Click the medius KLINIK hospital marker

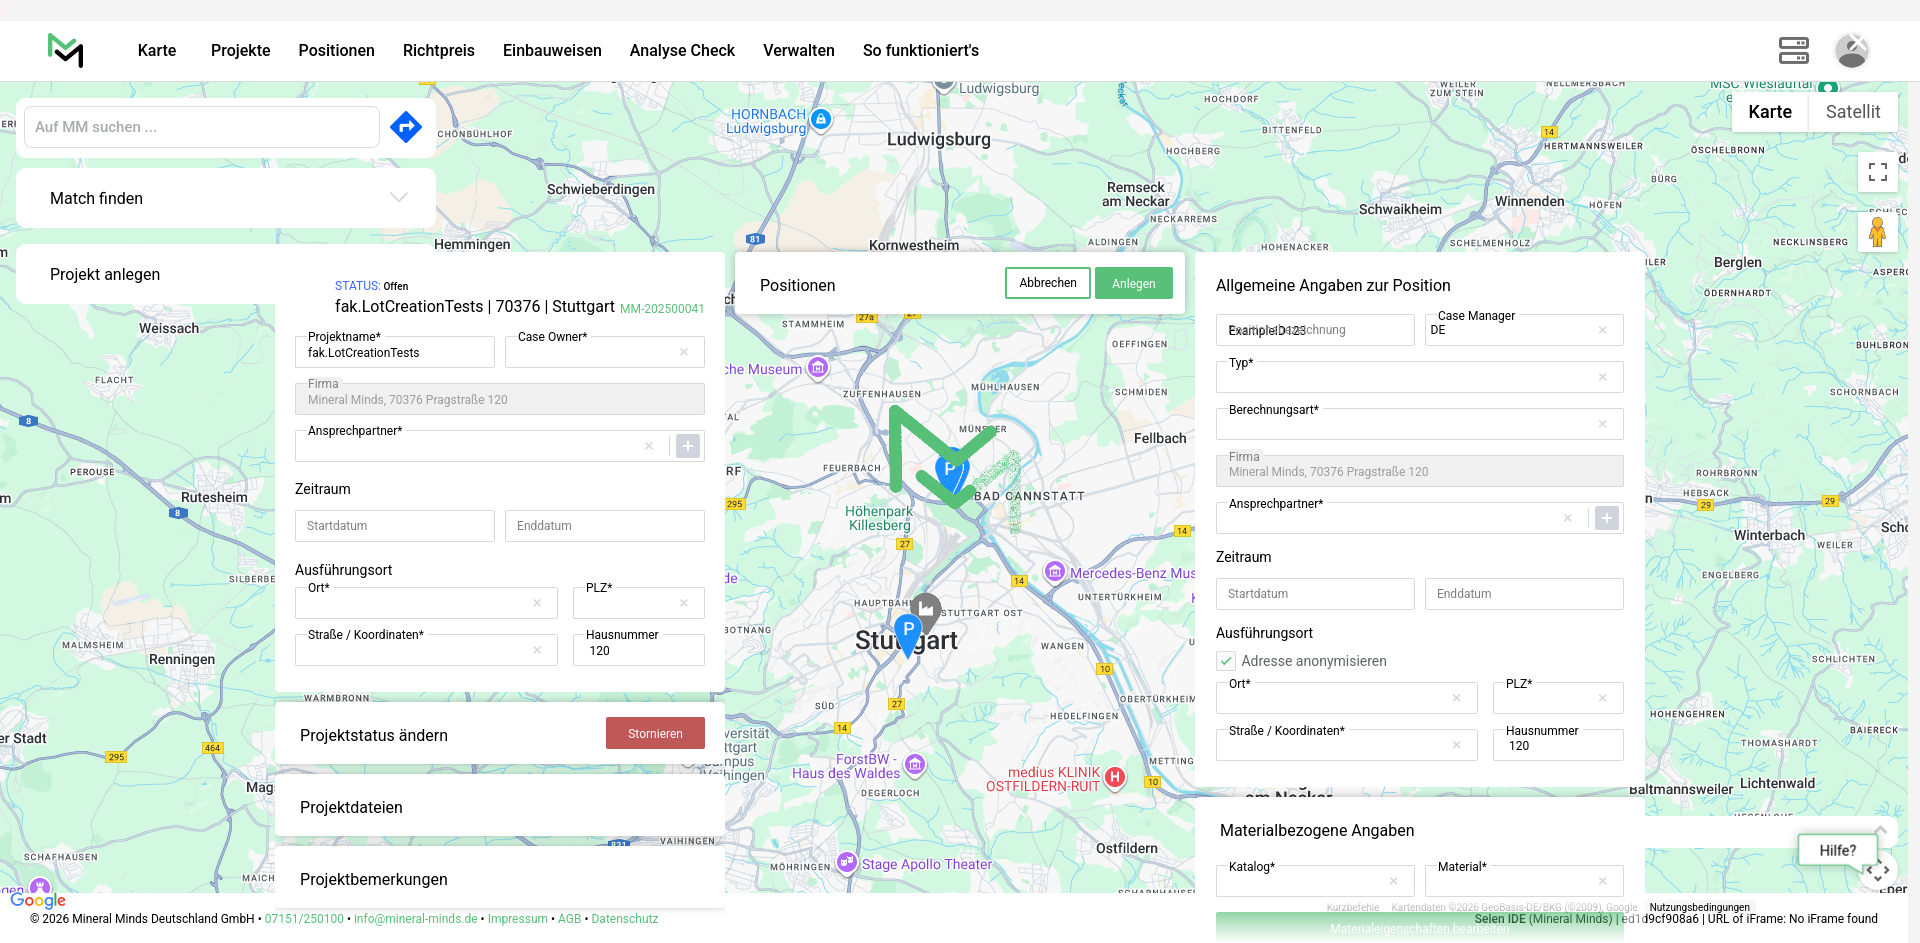point(1115,777)
